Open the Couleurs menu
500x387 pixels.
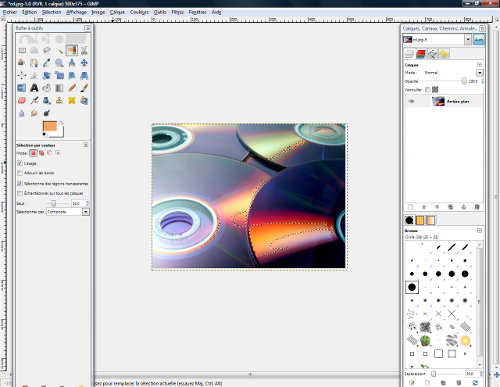(139, 12)
